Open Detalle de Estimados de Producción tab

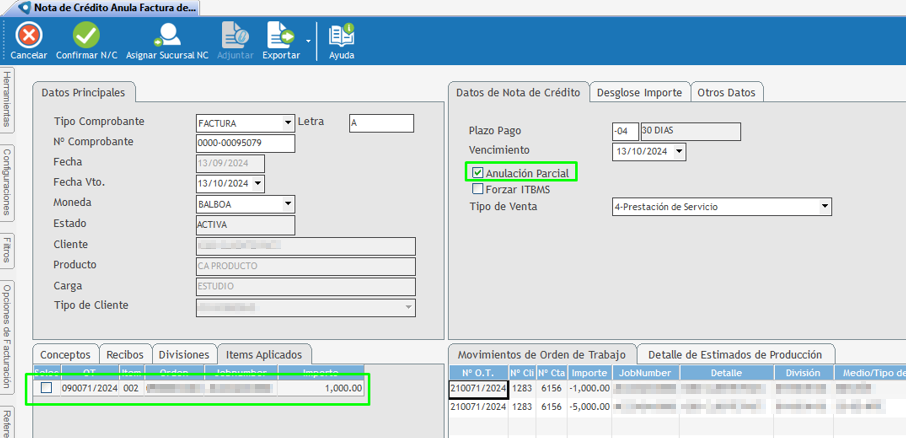pyautogui.click(x=734, y=354)
